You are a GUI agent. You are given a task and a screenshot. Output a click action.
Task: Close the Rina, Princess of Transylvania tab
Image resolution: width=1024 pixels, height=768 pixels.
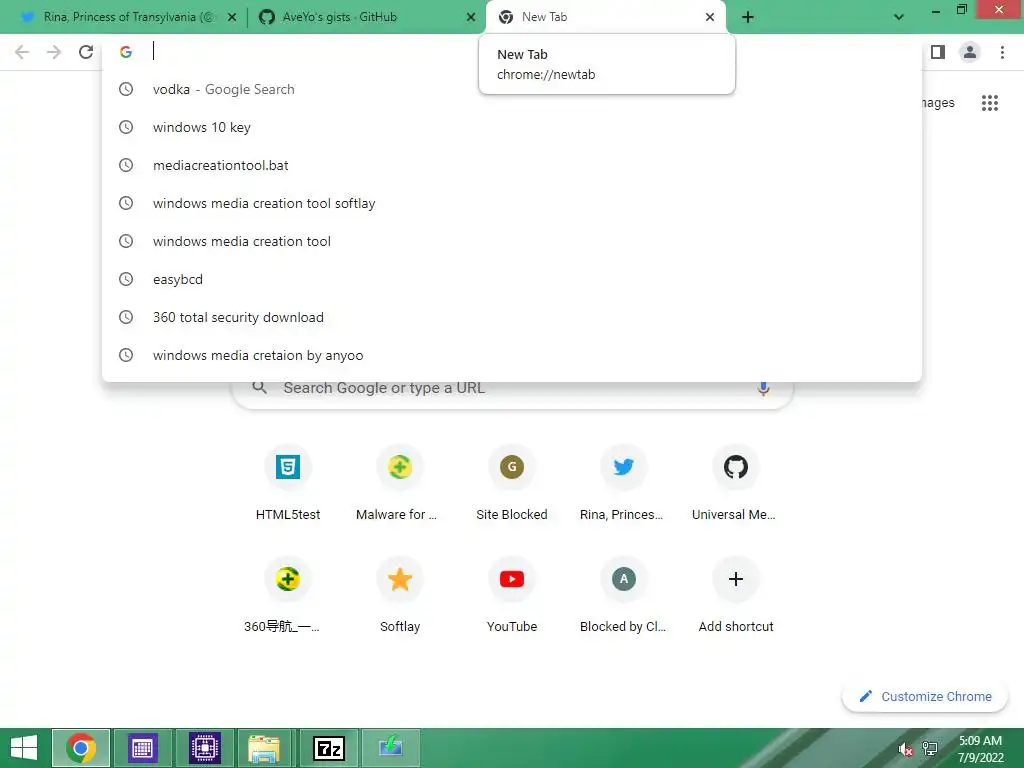232,17
